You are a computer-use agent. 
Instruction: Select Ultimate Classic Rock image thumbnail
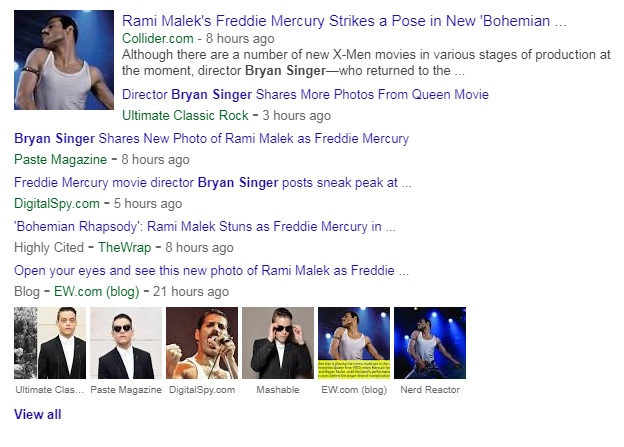point(49,342)
